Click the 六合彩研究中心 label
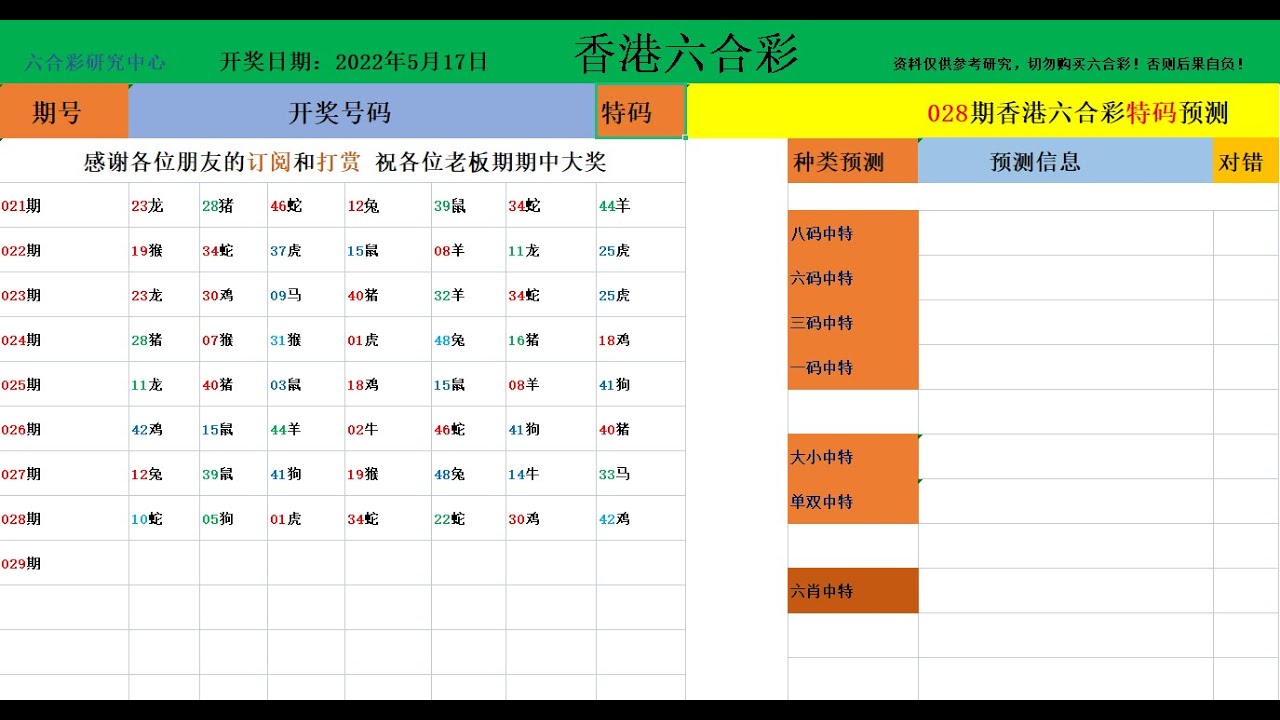Image resolution: width=1280 pixels, height=720 pixels. coord(95,62)
